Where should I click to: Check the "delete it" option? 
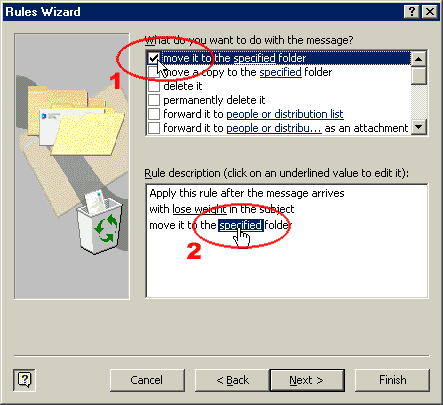[154, 86]
